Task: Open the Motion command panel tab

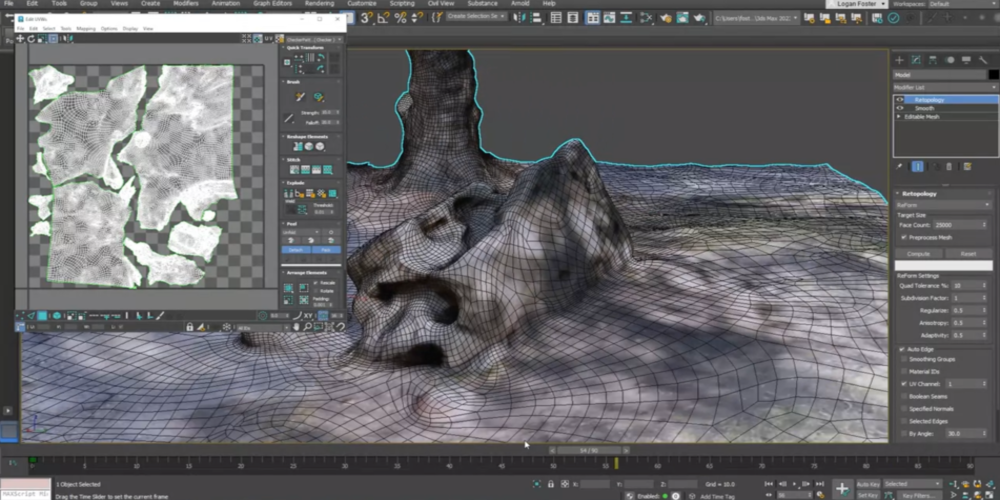Action: click(950, 60)
